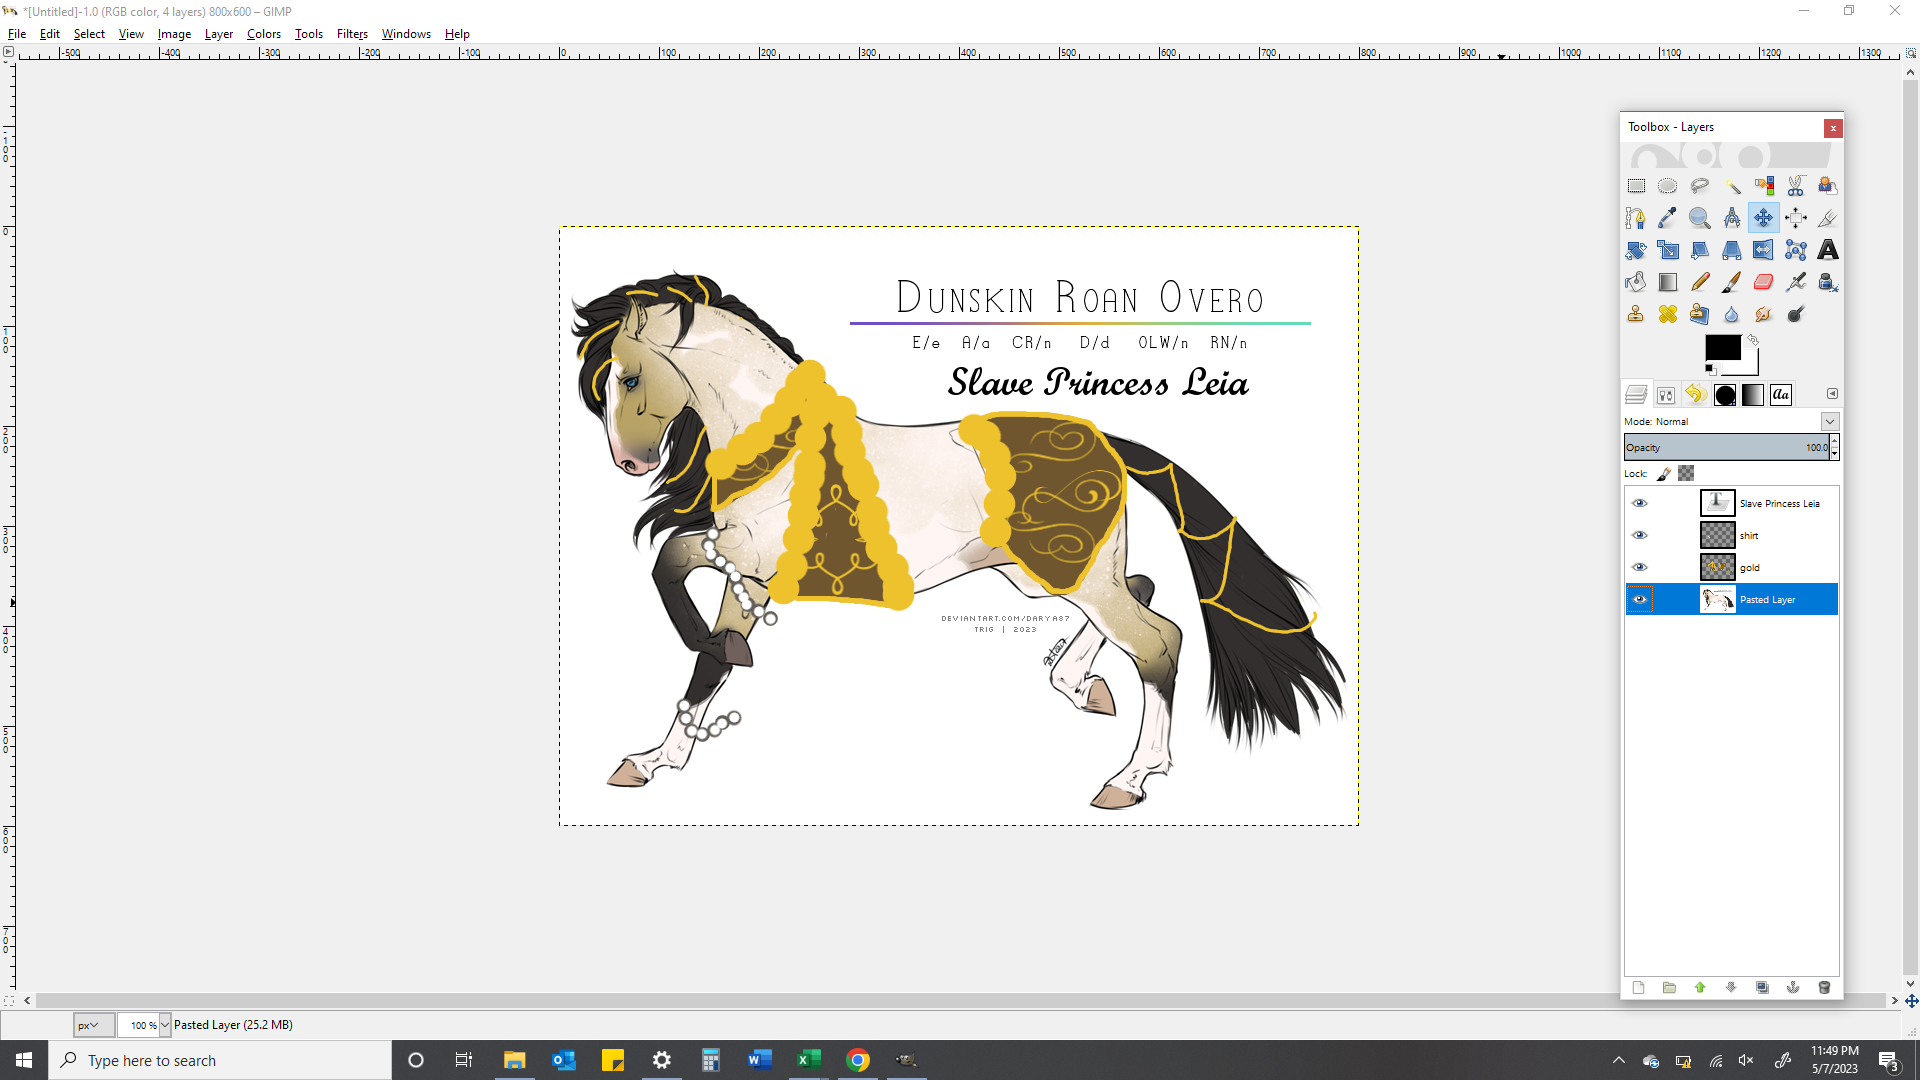Viewport: 1920px width, 1080px height.
Task: Switch to the Undo History tab
Action: point(1695,395)
